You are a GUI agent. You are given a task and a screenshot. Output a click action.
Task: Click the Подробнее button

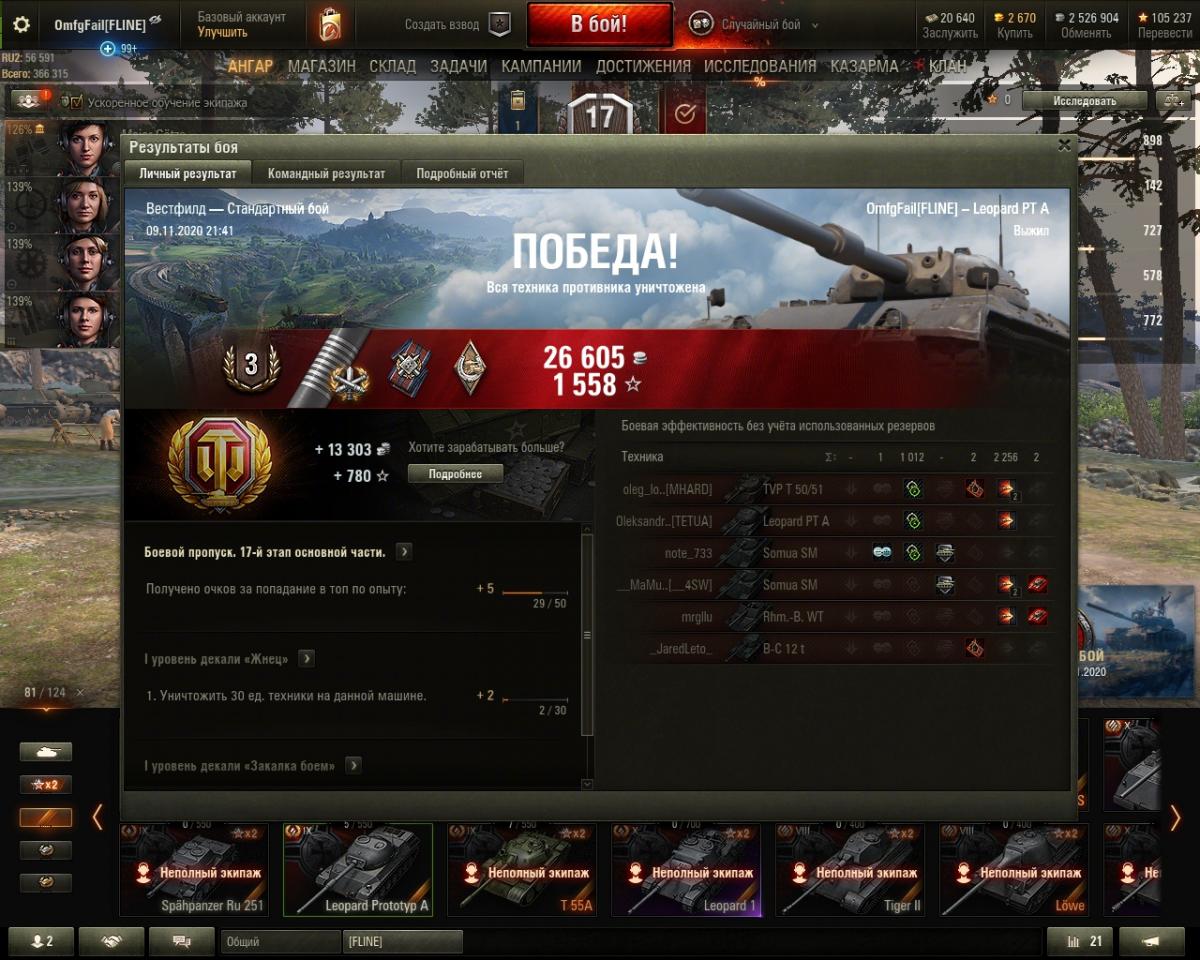(x=455, y=474)
